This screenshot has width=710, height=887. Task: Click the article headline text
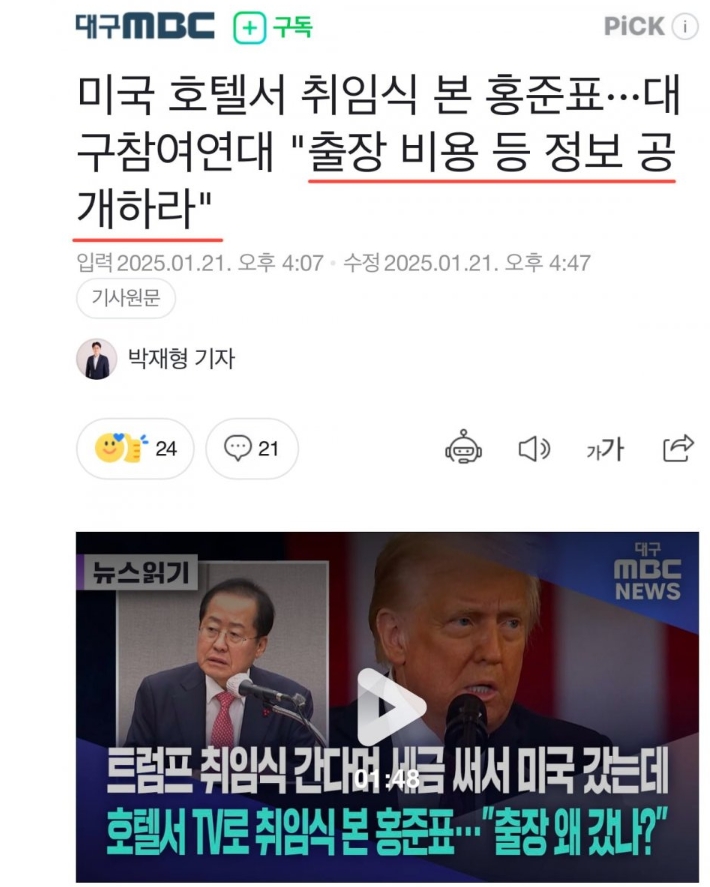point(377,151)
